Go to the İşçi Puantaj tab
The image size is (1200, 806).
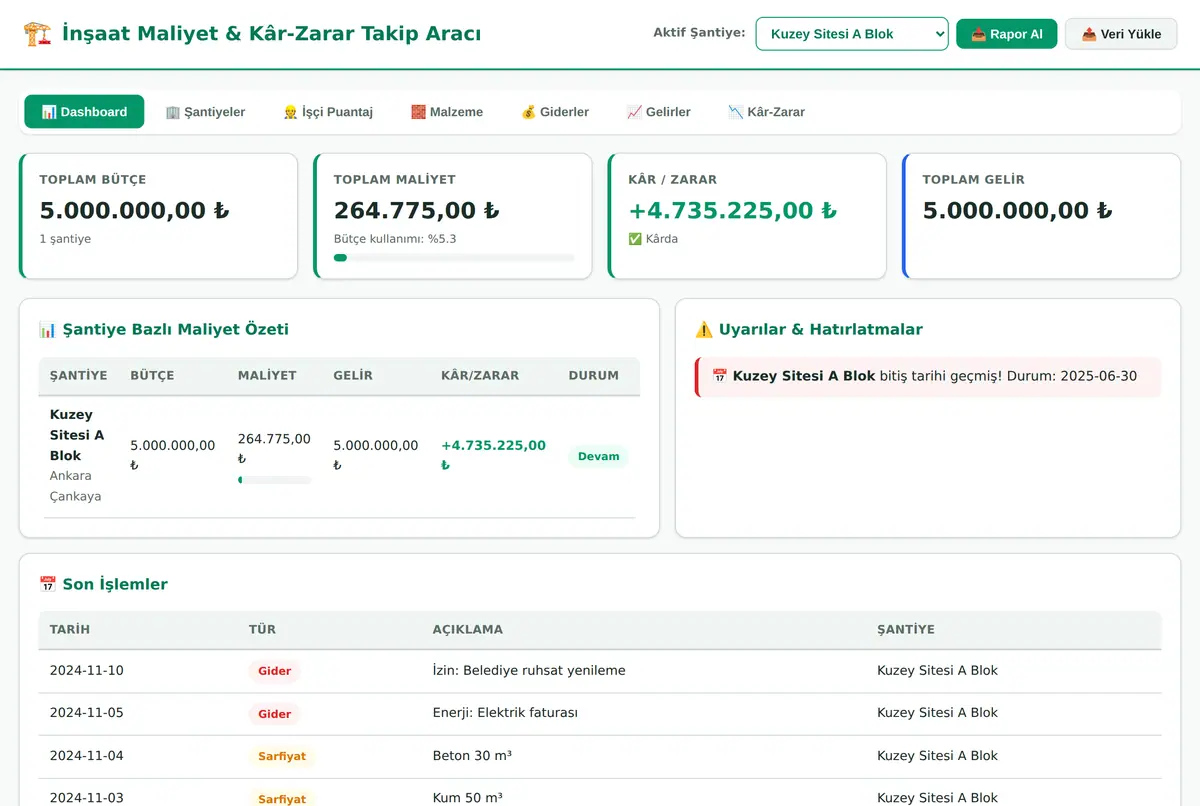(328, 112)
